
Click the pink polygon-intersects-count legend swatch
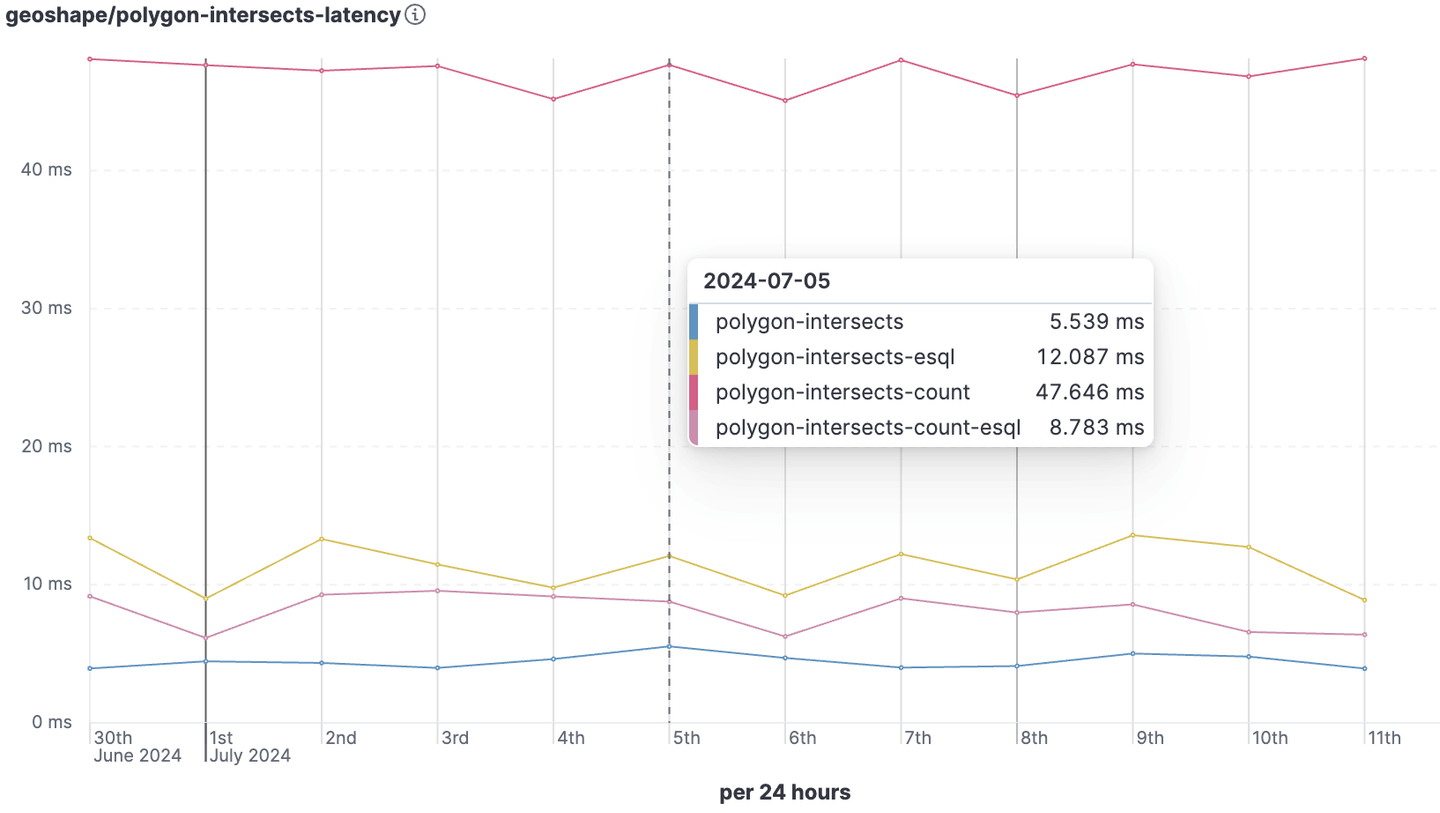click(694, 392)
